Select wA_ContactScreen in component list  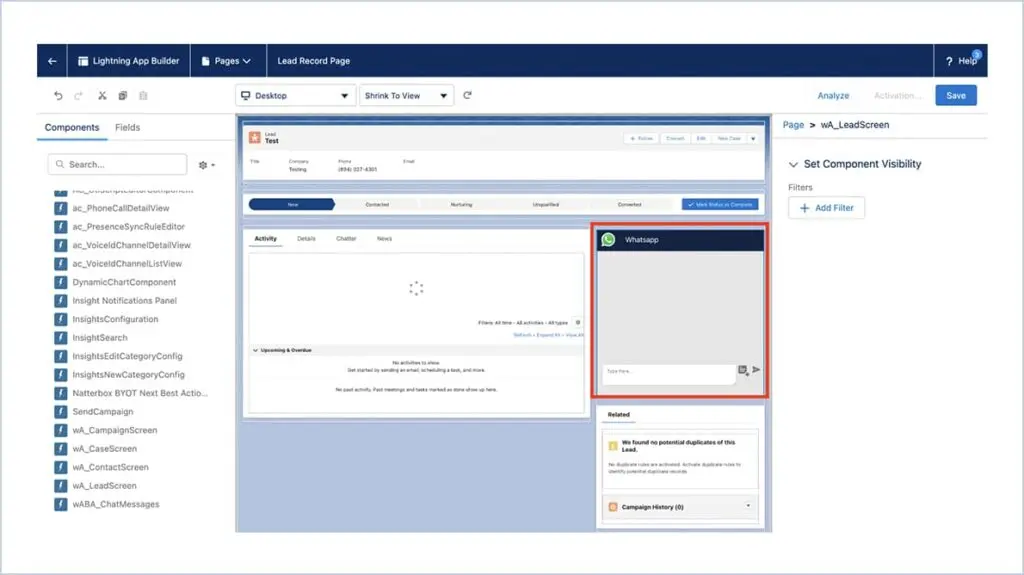pos(110,467)
